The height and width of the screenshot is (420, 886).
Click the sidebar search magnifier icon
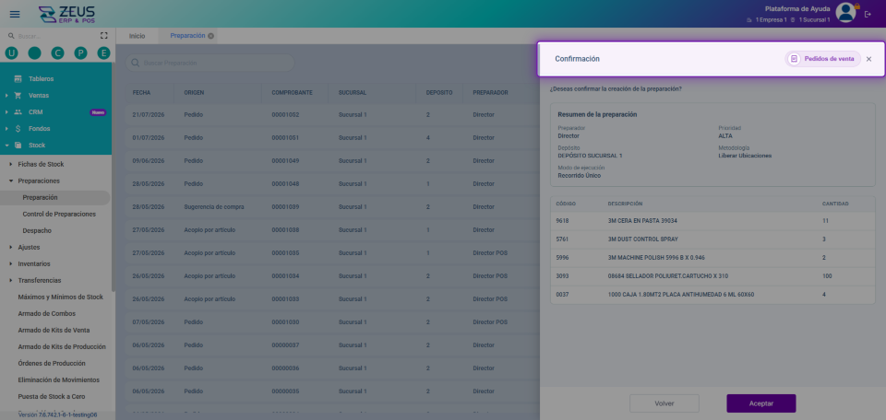pyautogui.click(x=11, y=36)
